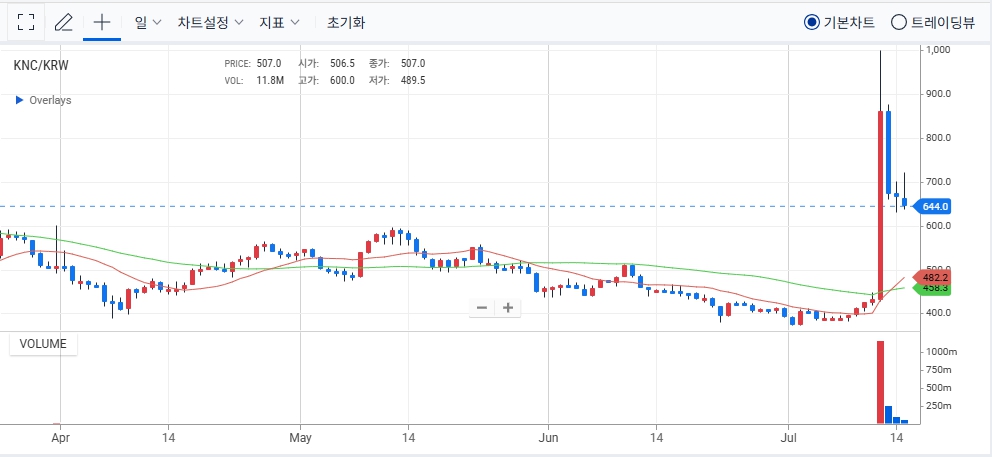The width and height of the screenshot is (992, 457).
Task: Click the green 458.3 moving average tag
Action: (931, 289)
